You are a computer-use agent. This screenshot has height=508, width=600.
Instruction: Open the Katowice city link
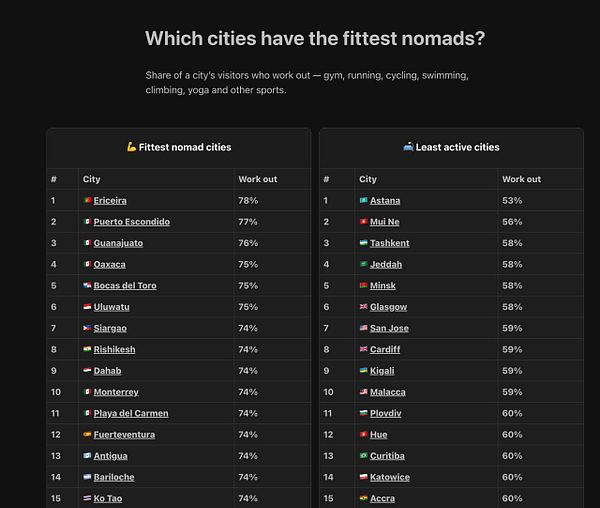coord(390,477)
